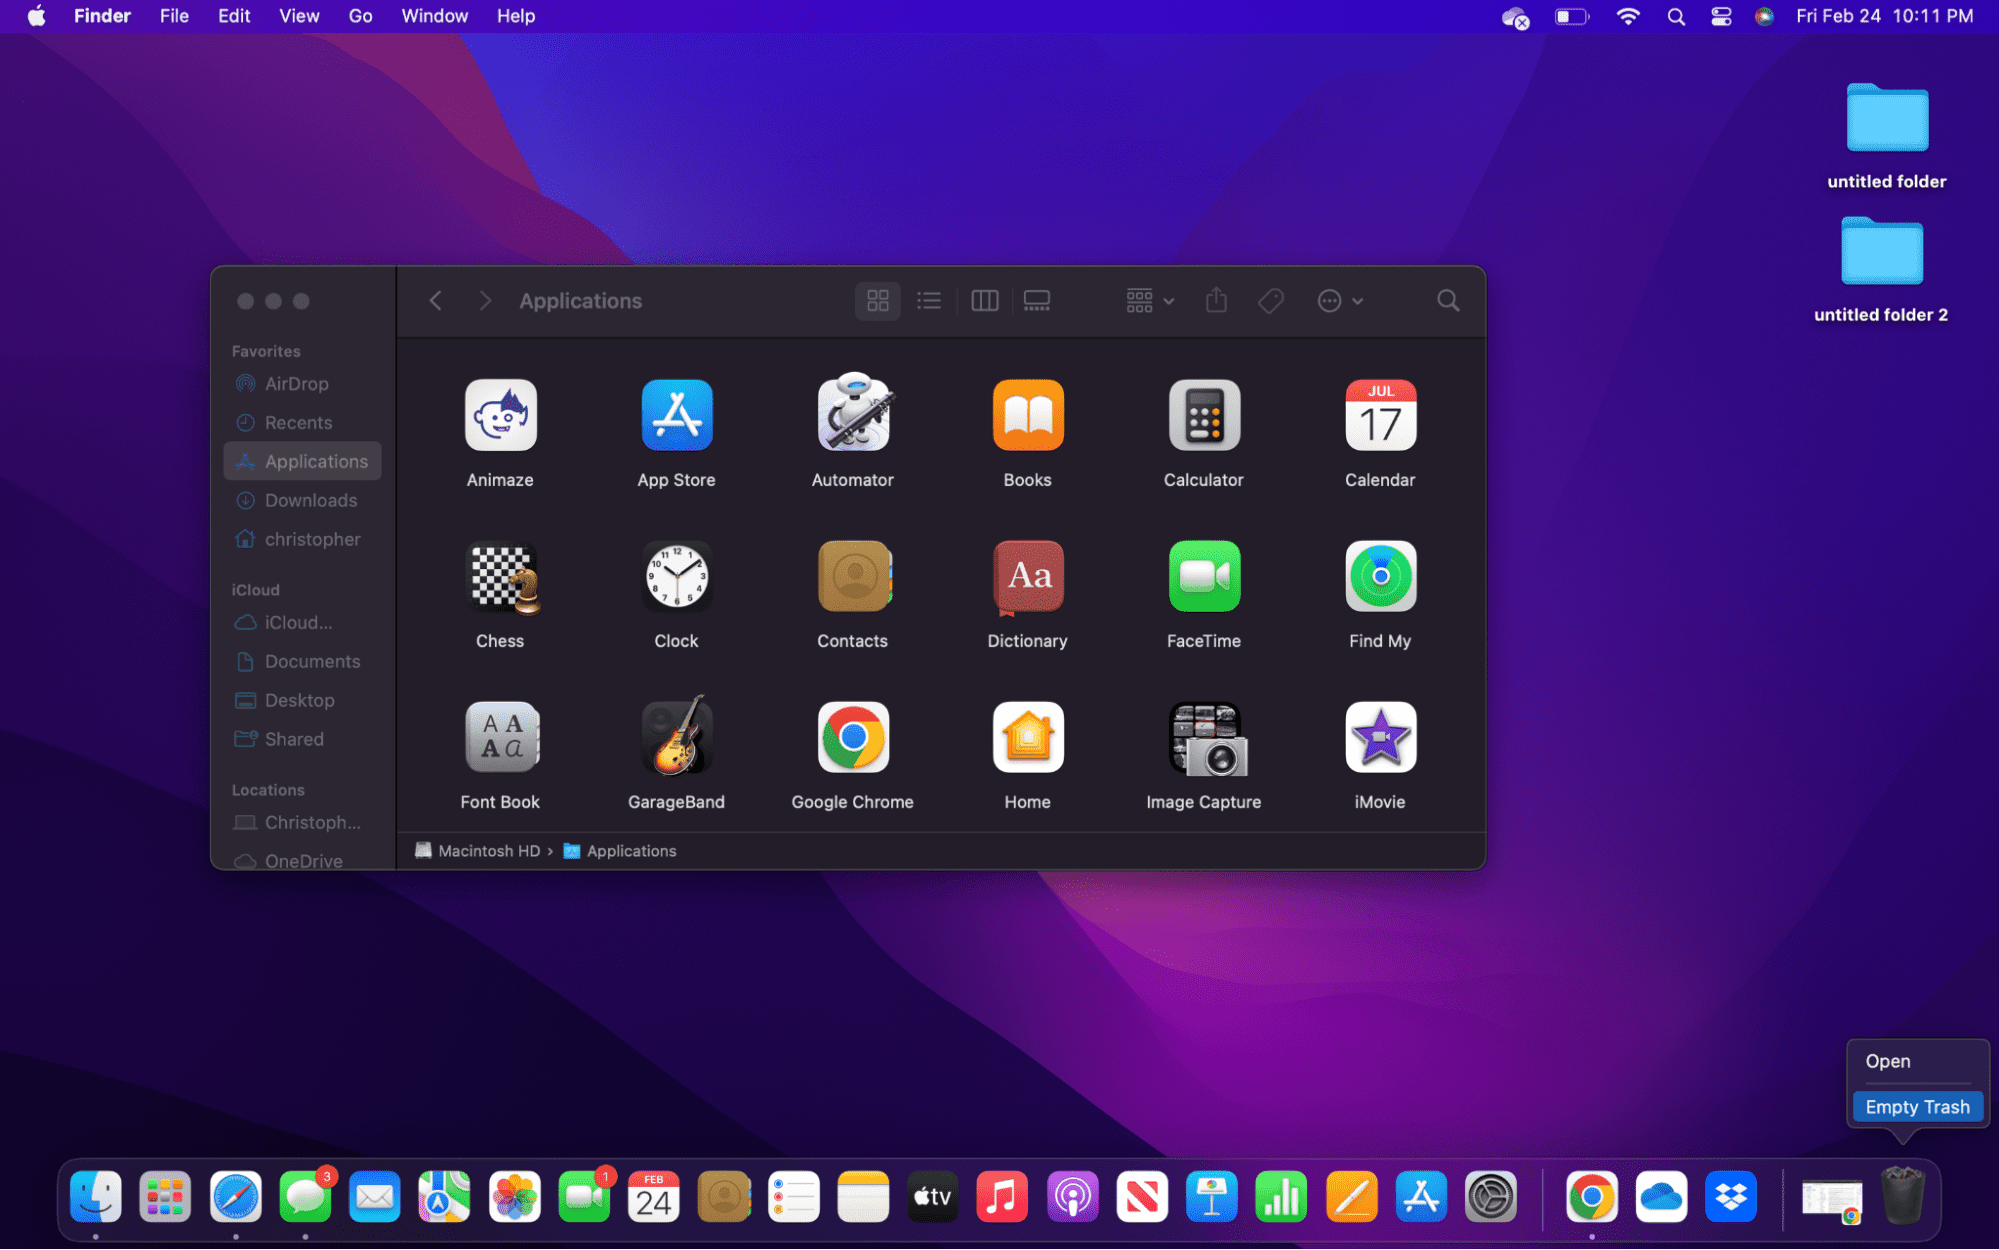
Task: Open Photos from the Dock
Action: (x=514, y=1197)
